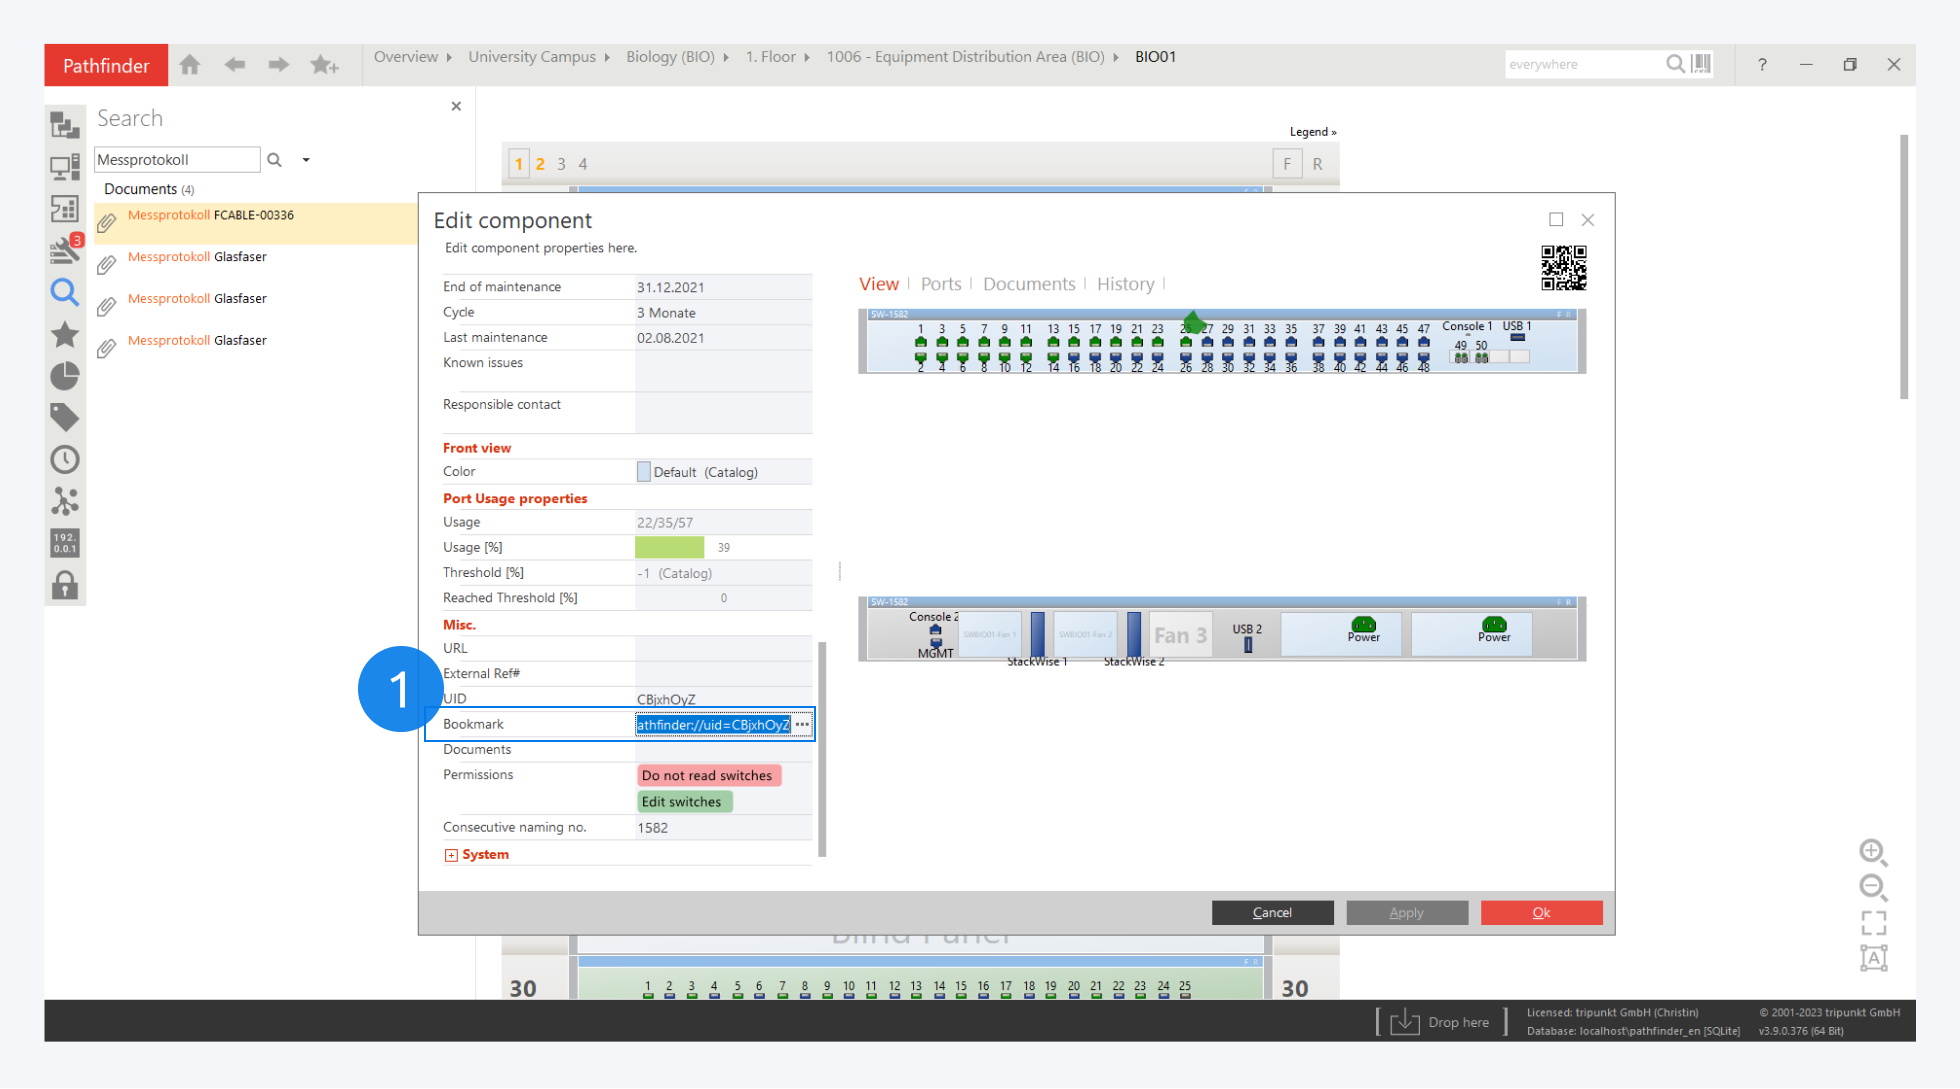Toggle the rack front view F button
This screenshot has width=1960, height=1089.
[x=1287, y=164]
